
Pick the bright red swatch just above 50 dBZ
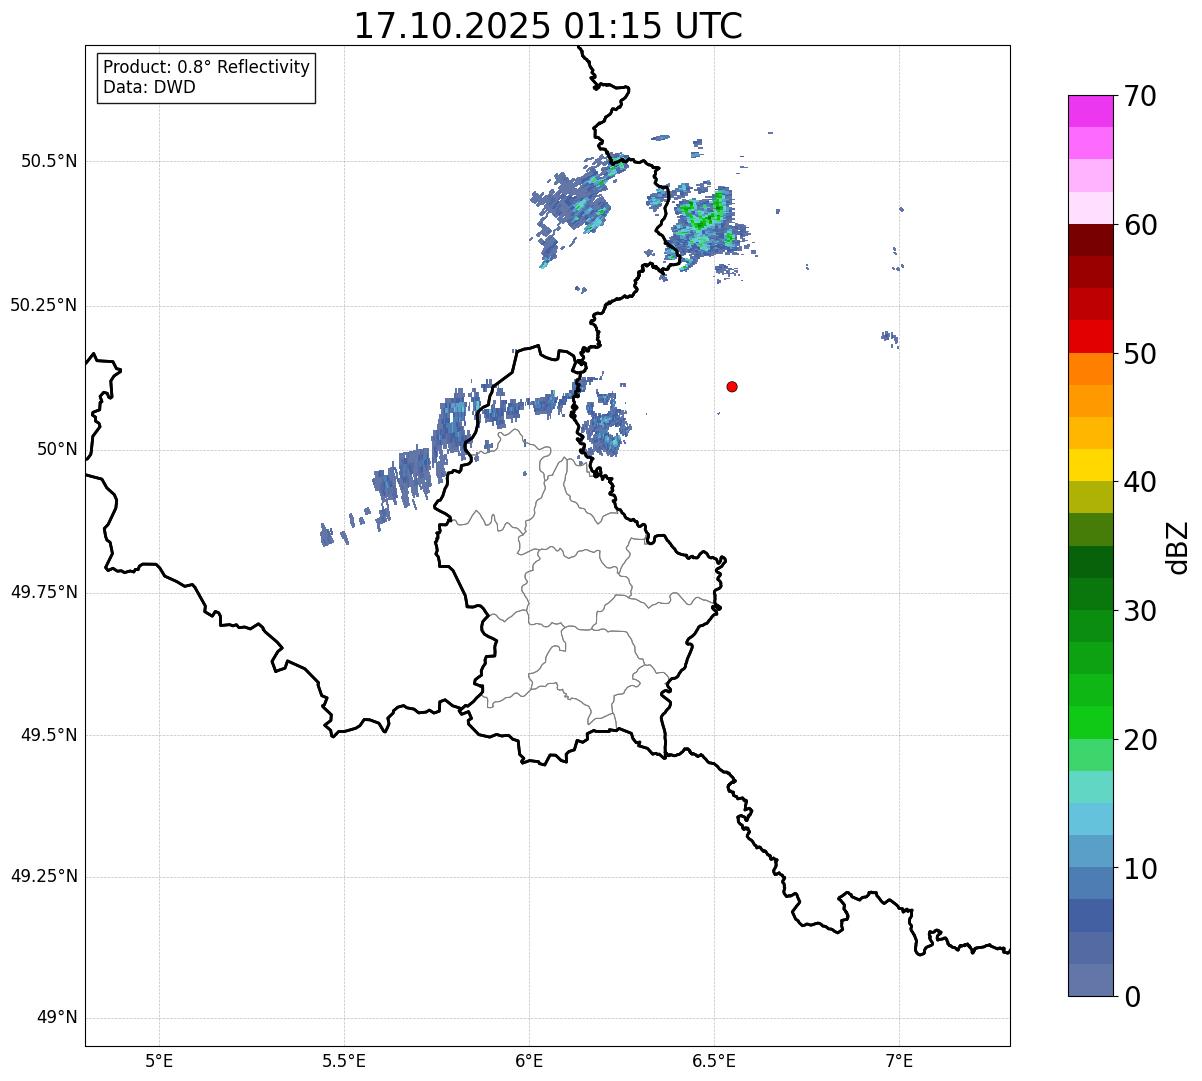point(1090,336)
